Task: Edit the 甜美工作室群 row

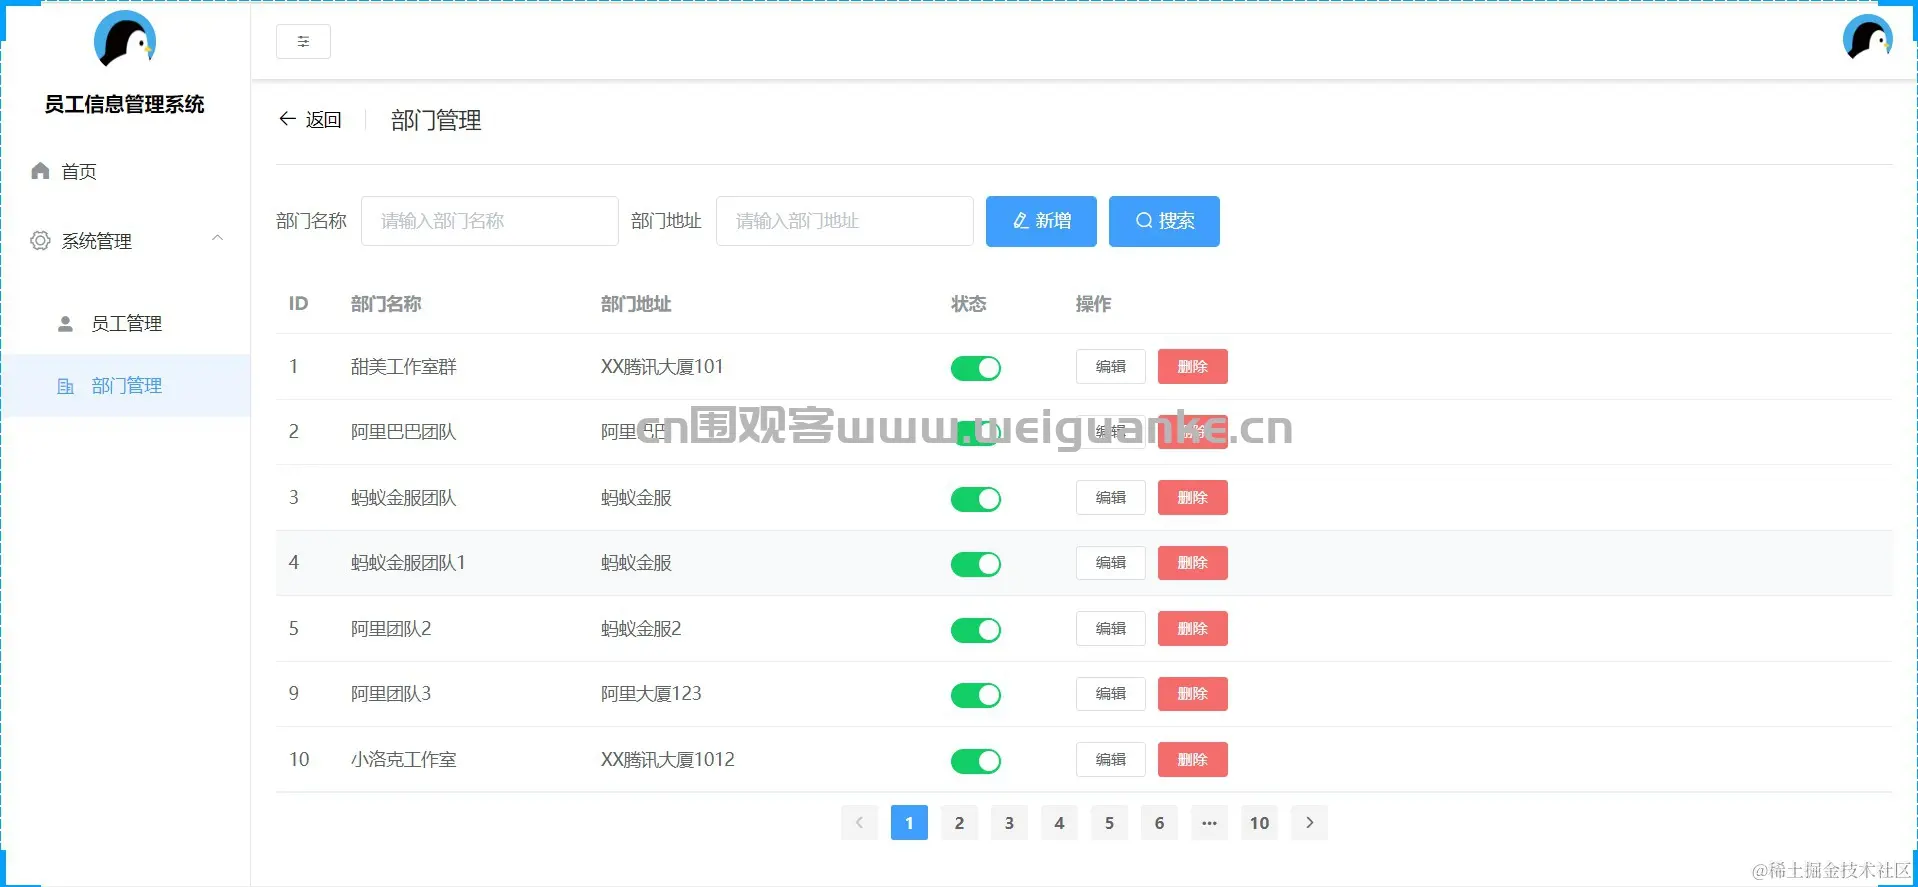Action: pyautogui.click(x=1111, y=367)
